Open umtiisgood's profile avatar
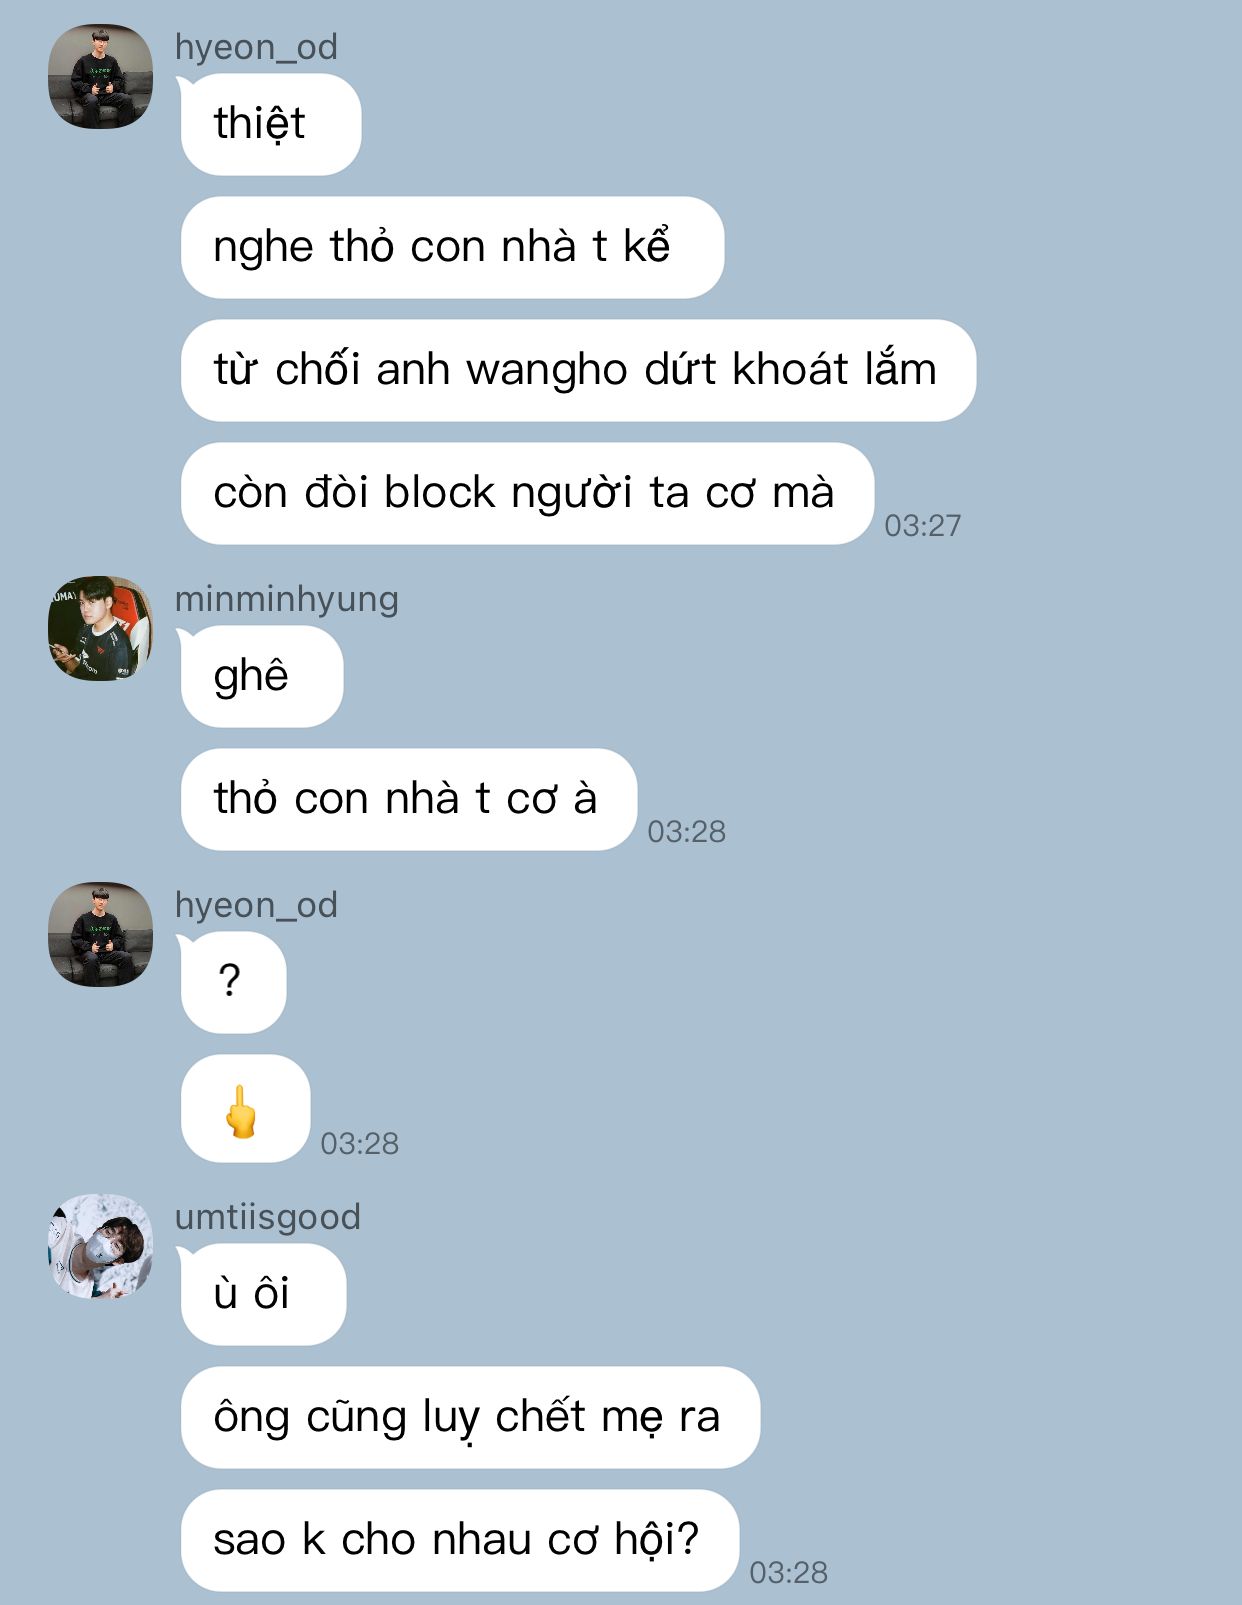This screenshot has height=1605, width=1242. point(100,1246)
